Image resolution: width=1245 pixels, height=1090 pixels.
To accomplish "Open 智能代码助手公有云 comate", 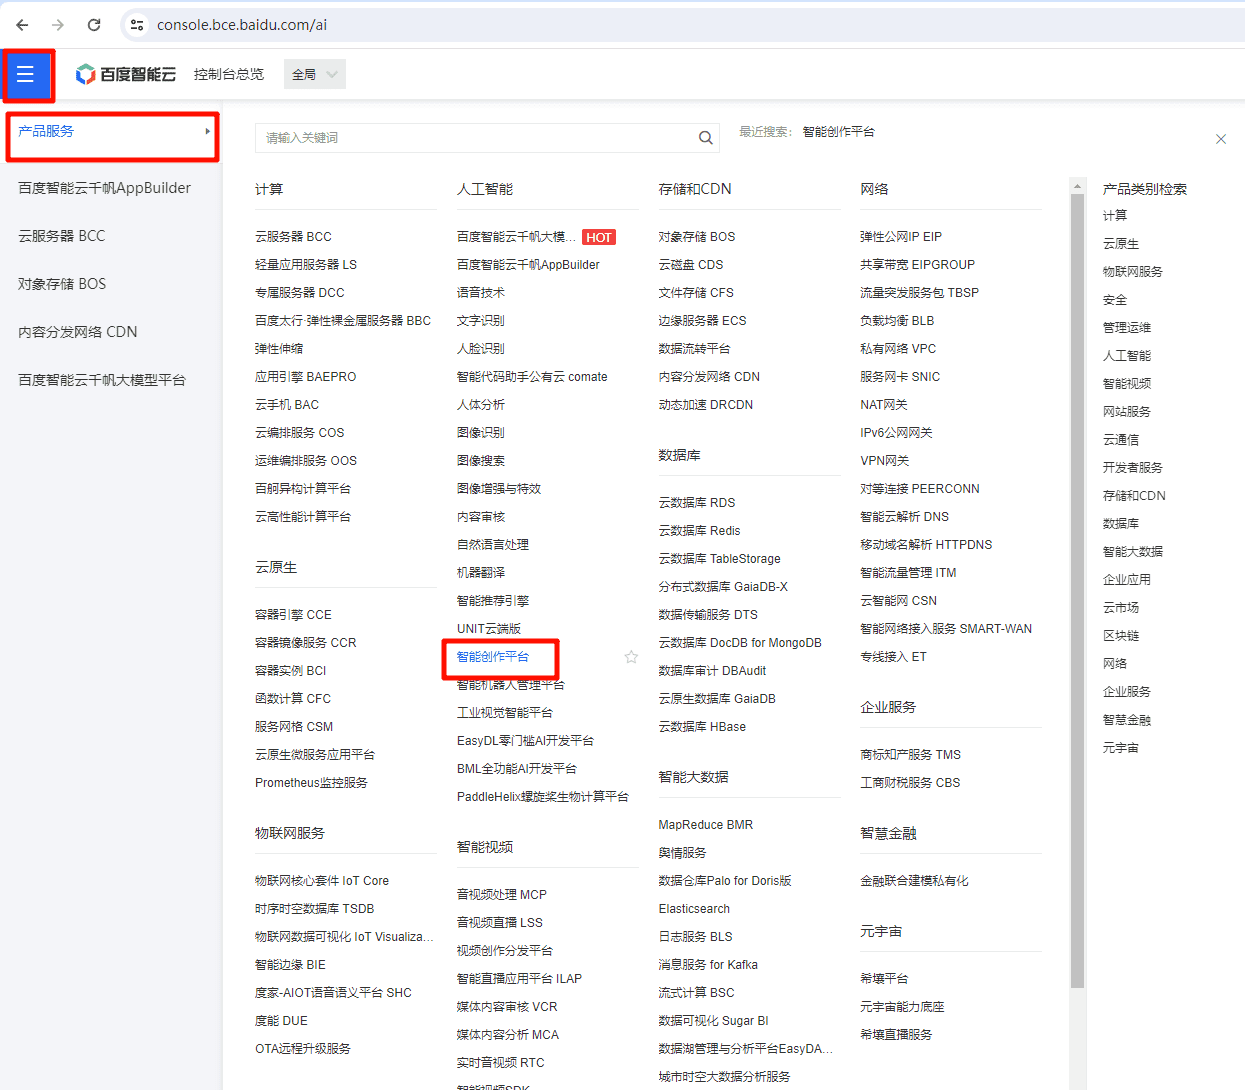I will pyautogui.click(x=532, y=377).
